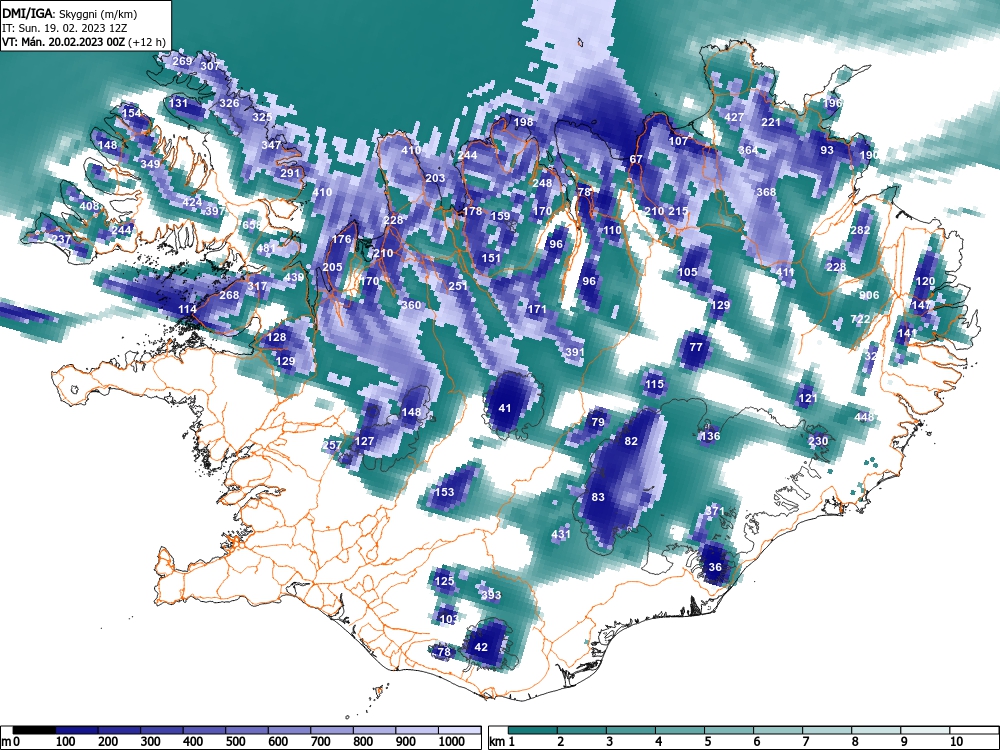The image size is (1000, 750).
Task: Click the 'VT: Mán. 20.02.2023 00Z' valid time
Action: coord(64,43)
